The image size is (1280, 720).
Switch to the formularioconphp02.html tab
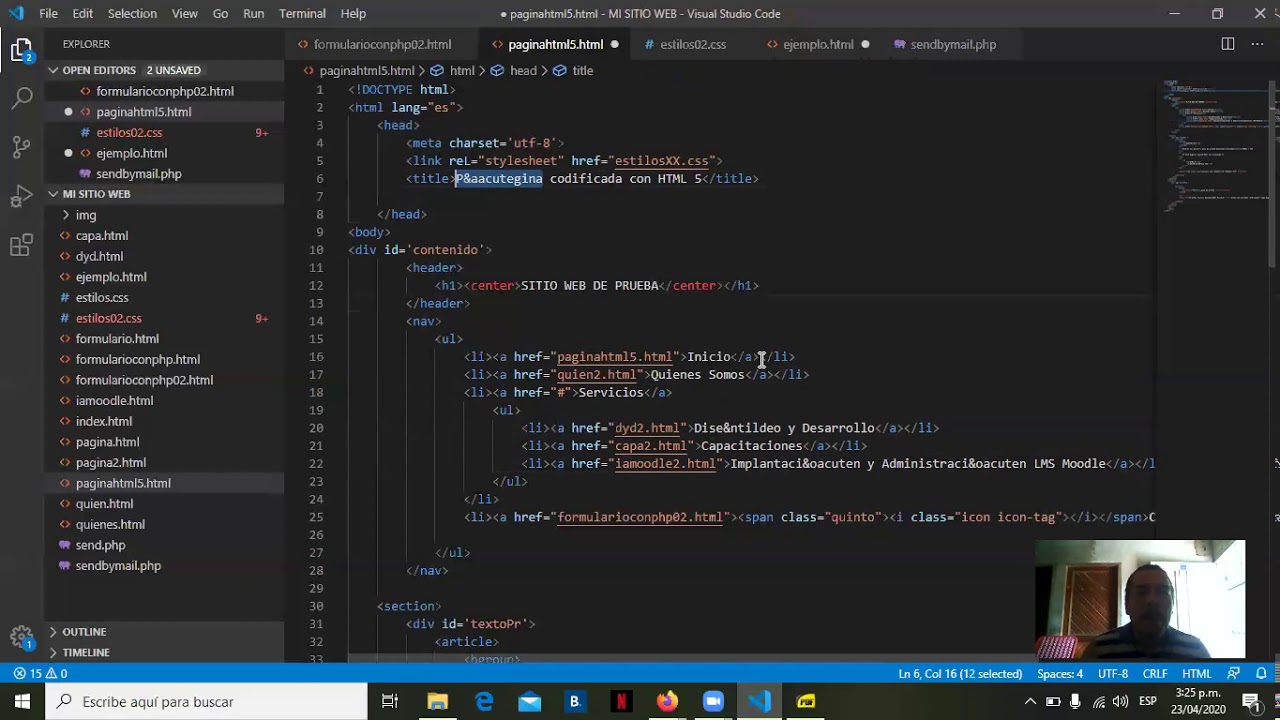pos(382,44)
